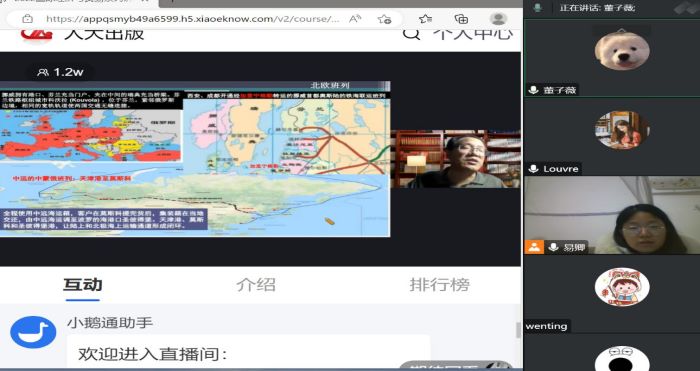Click the viewer count 1.2w badge
700x371 pixels.
point(61,72)
